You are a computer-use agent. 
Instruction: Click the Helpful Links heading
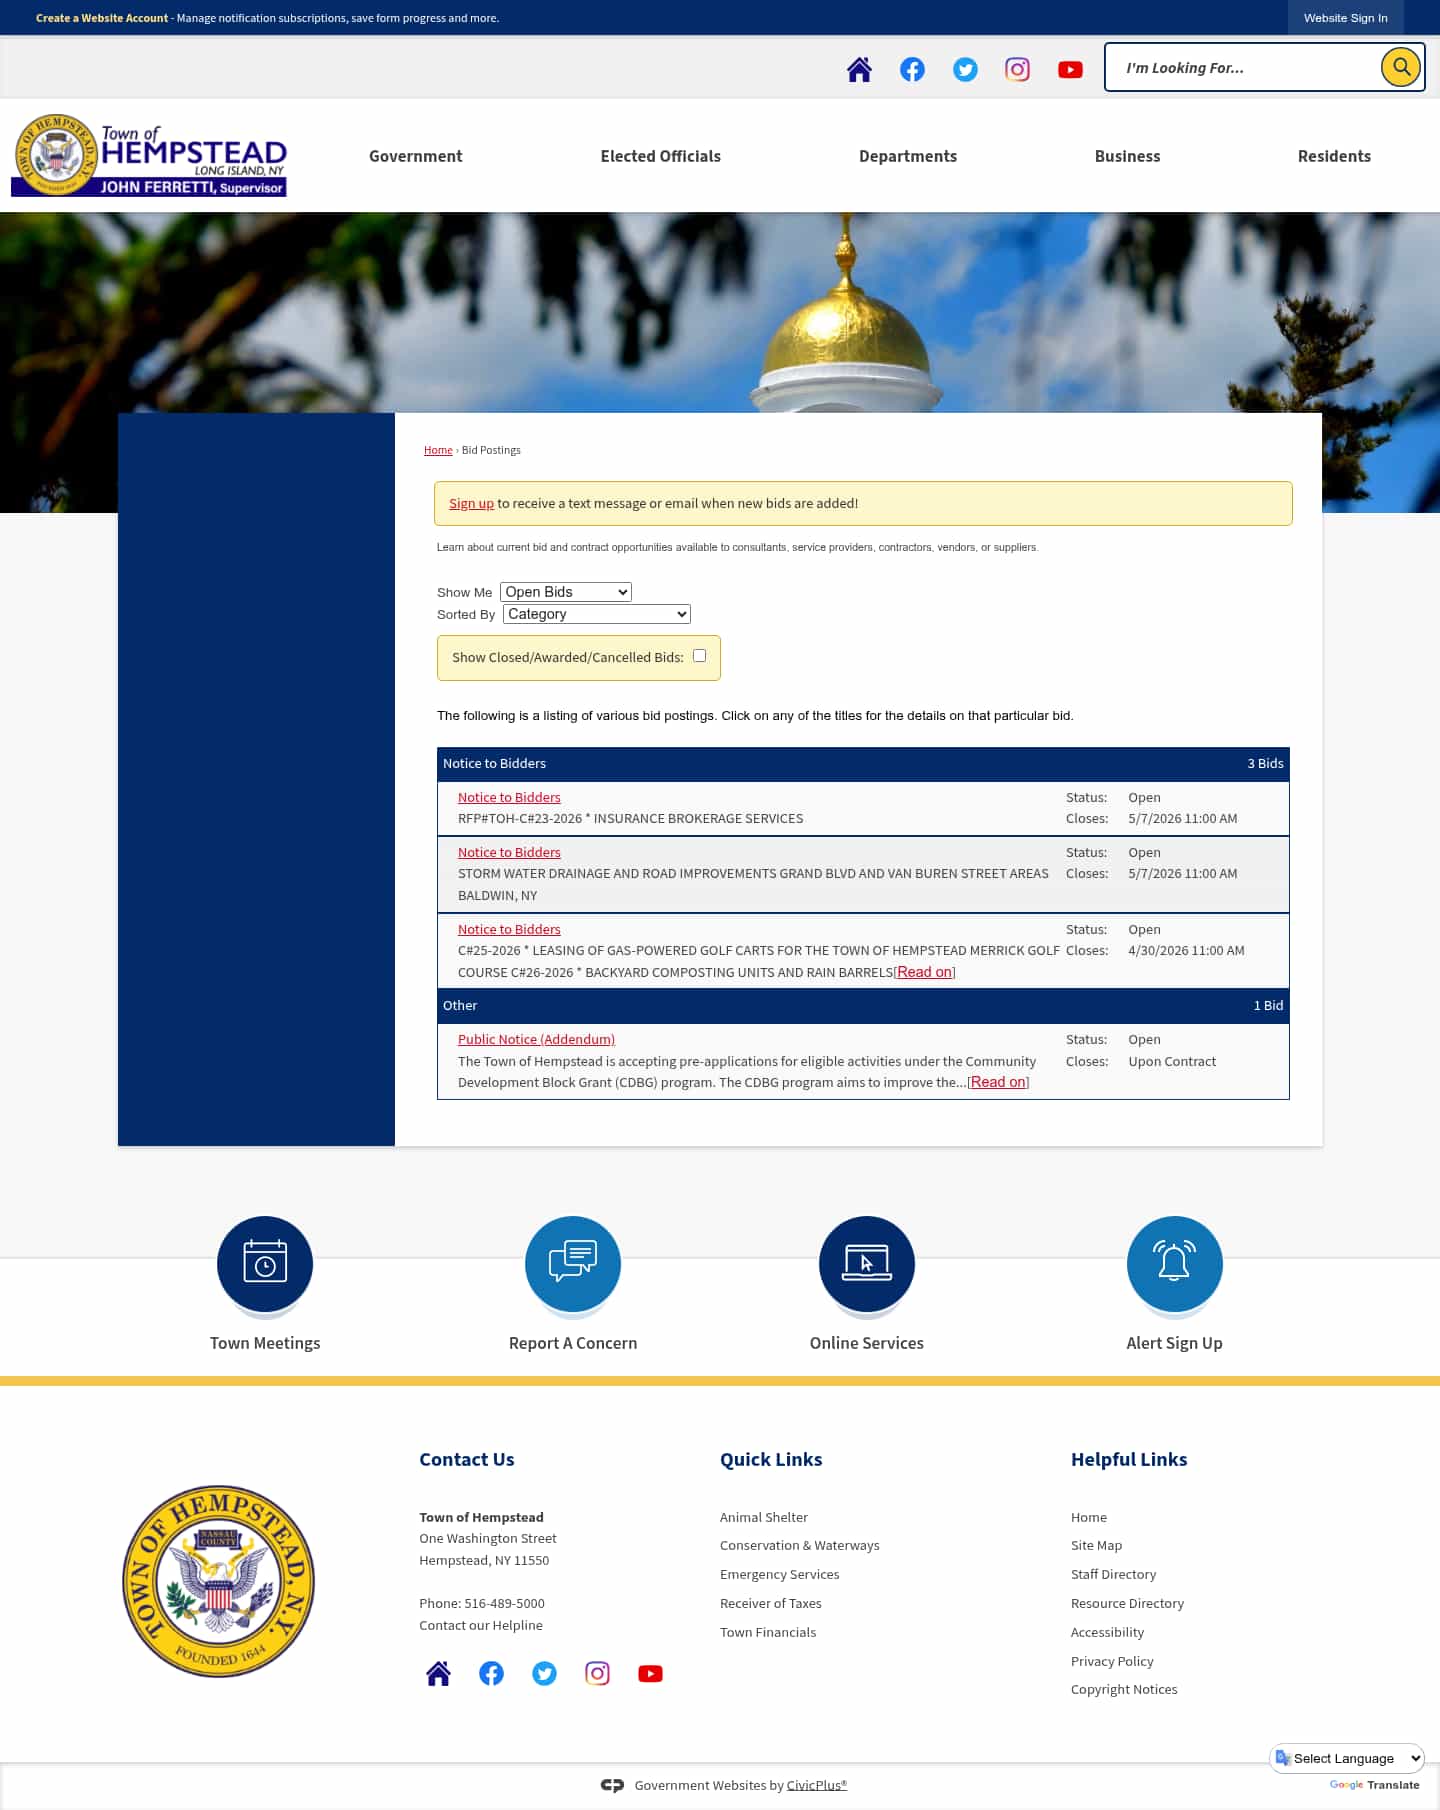point(1129,1459)
